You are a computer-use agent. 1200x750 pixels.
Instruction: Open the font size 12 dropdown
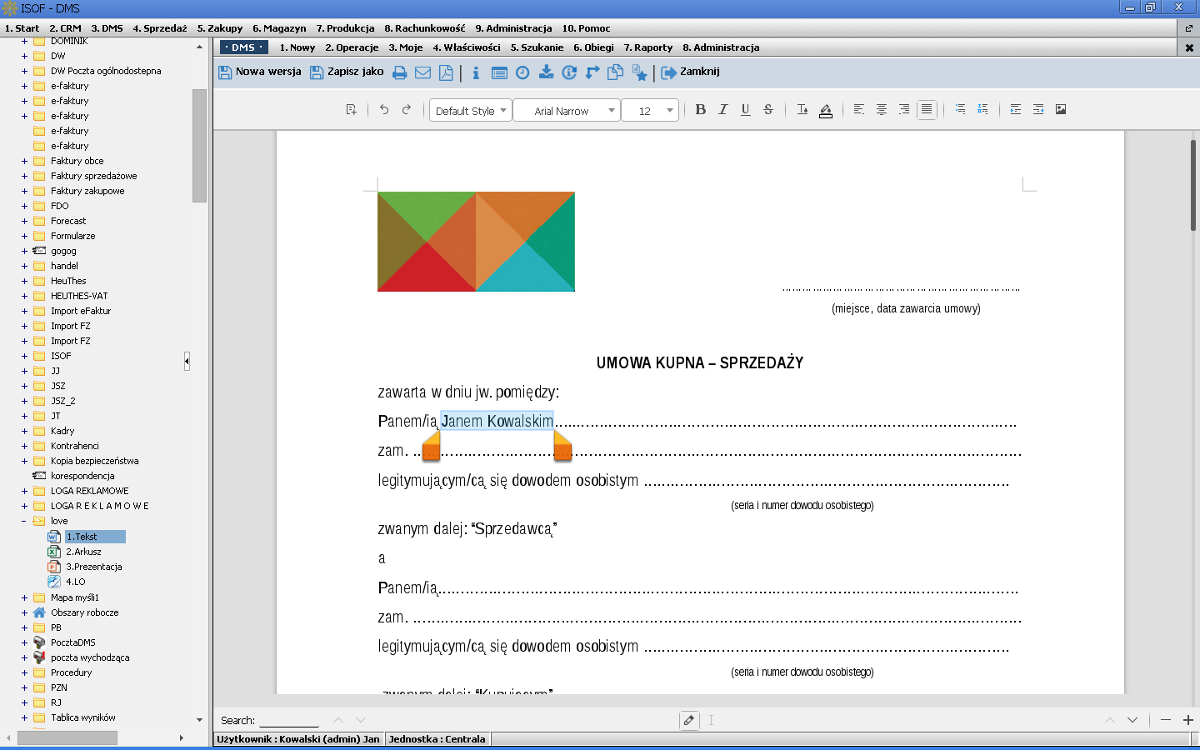650,110
